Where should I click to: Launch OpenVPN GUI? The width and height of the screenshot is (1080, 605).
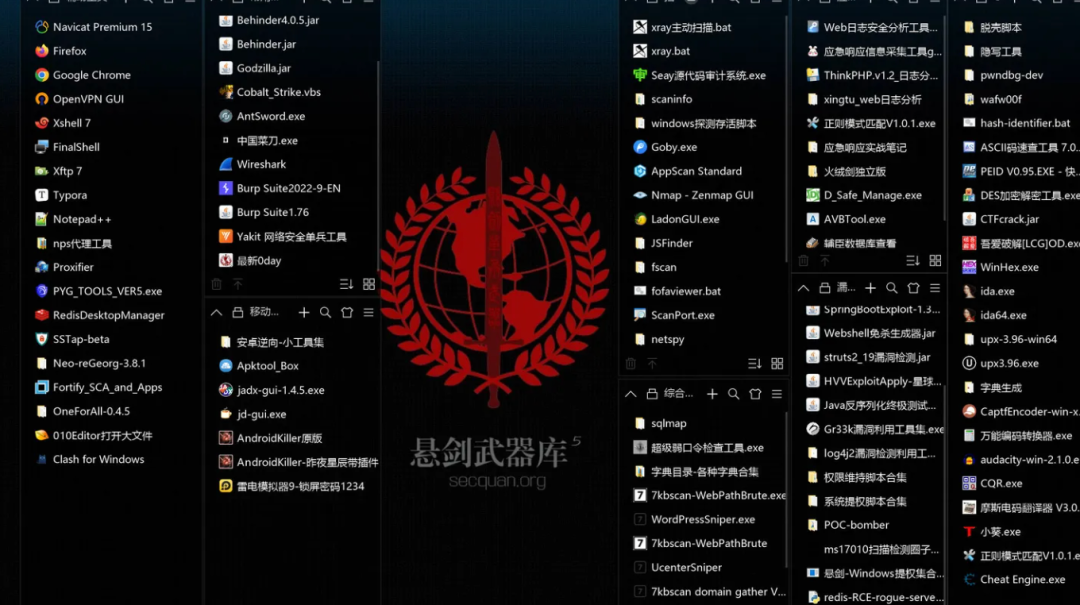click(x=79, y=99)
